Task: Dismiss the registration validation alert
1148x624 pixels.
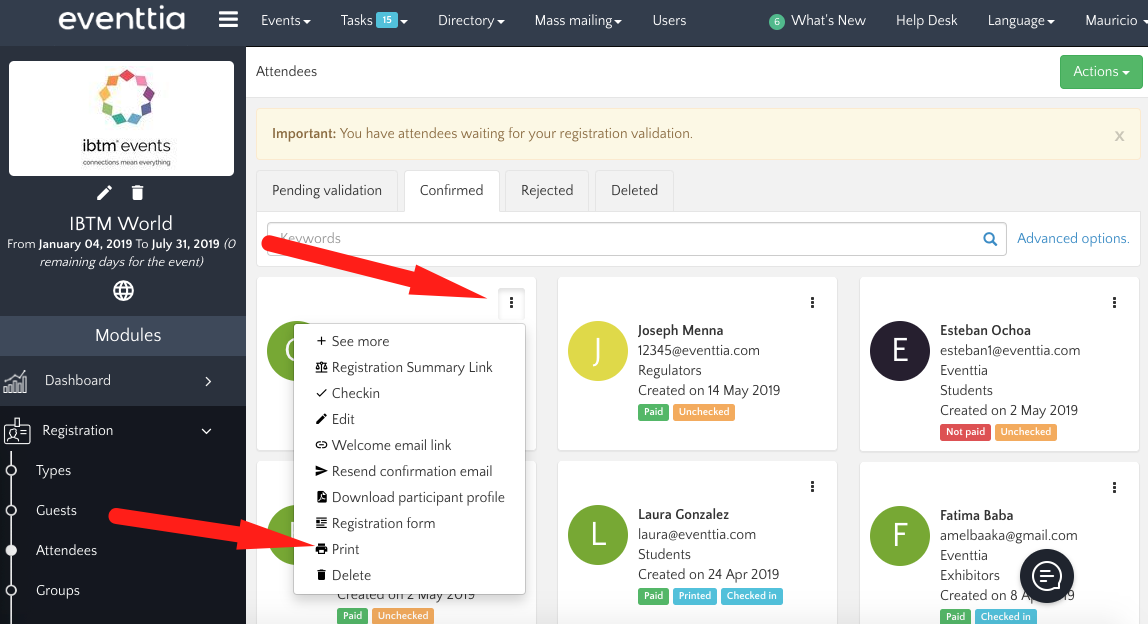Action: point(1119,136)
